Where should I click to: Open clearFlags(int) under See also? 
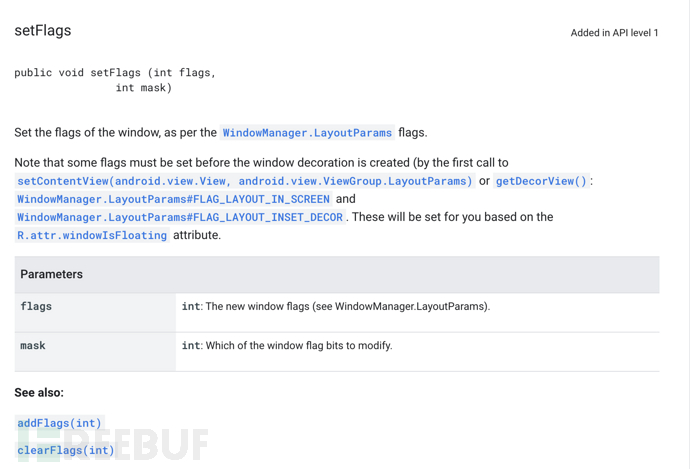[66, 450]
